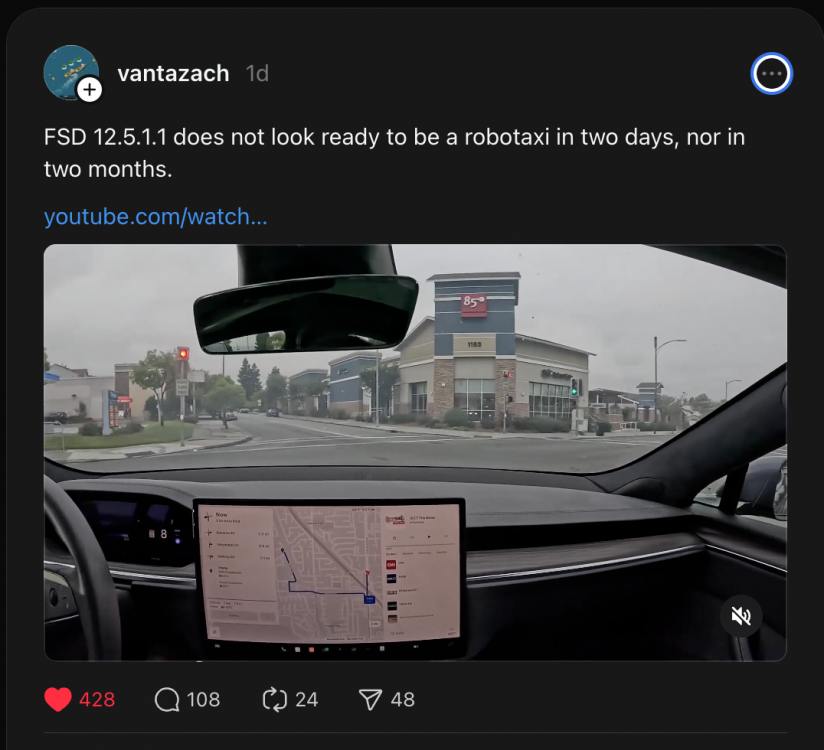This screenshot has width=824, height=750.
Task: Open replies via the comment bubble icon
Action: click(x=167, y=700)
